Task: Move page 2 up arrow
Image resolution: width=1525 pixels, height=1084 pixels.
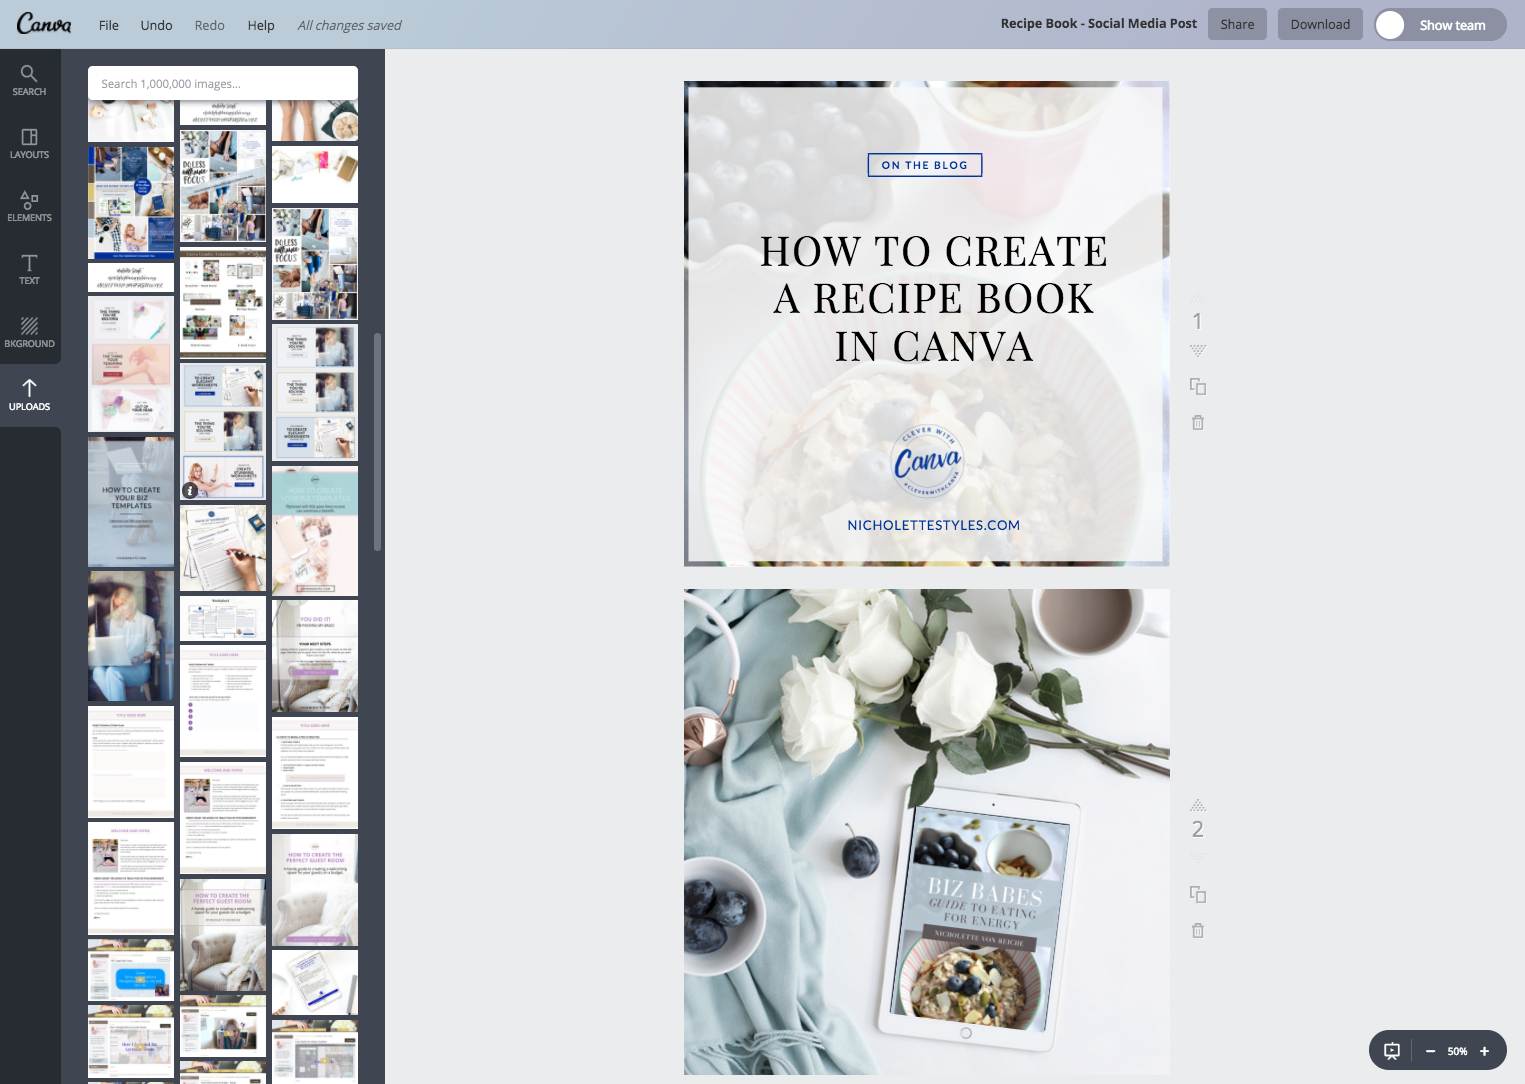Action: [1197, 805]
